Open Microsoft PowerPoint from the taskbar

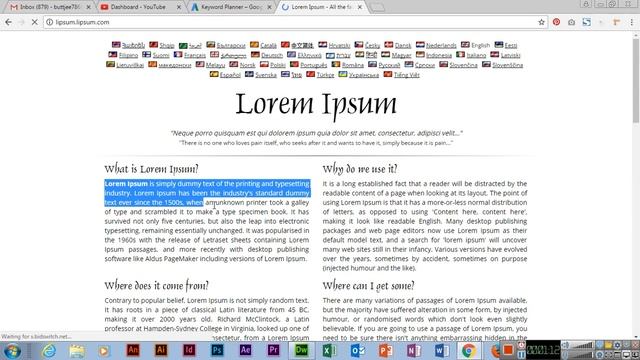click(386, 350)
